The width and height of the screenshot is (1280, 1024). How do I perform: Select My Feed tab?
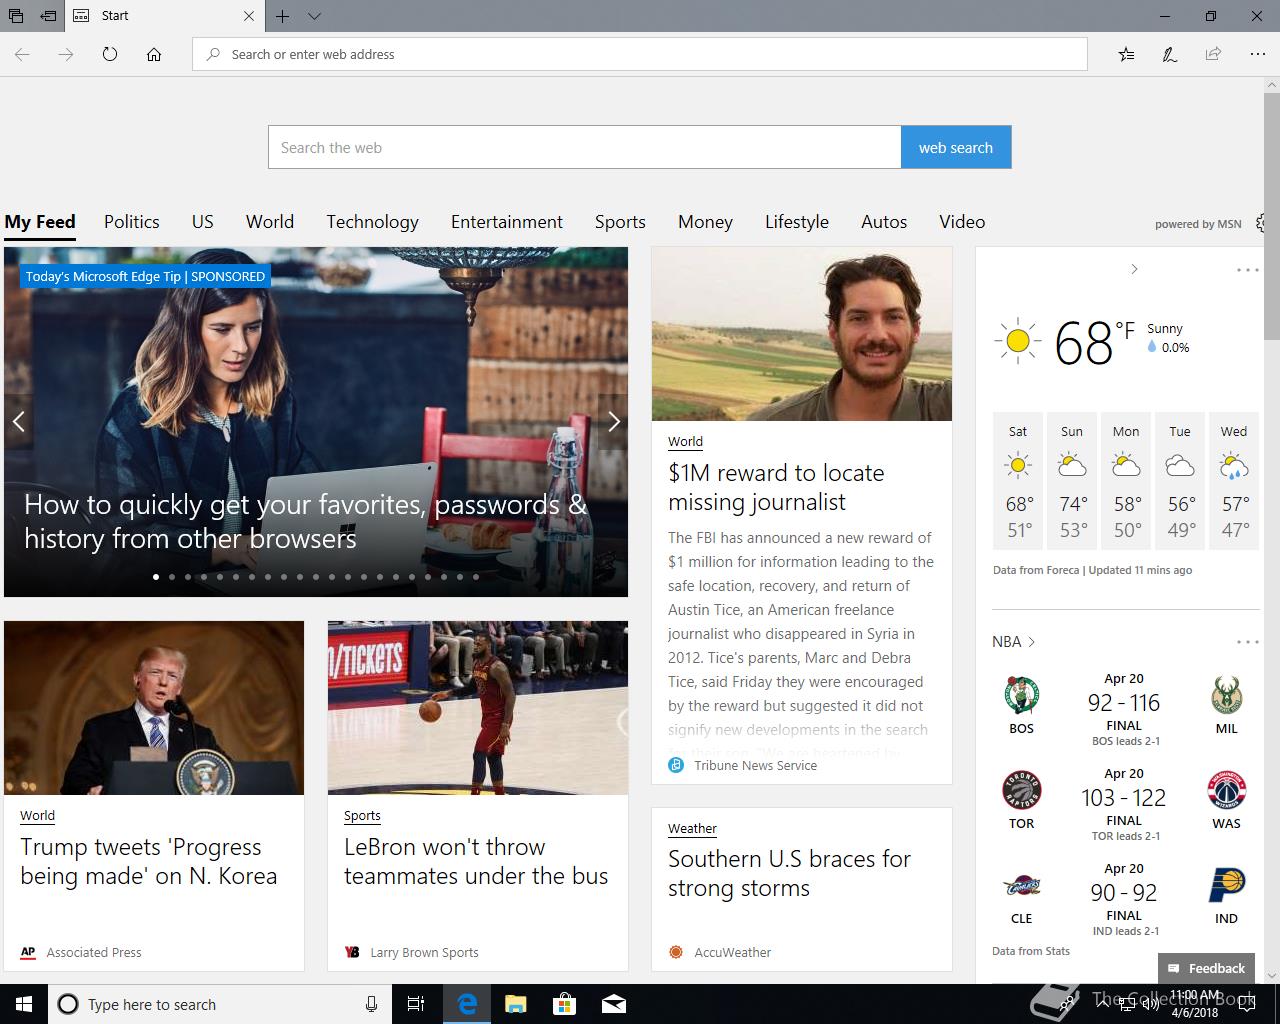(x=40, y=222)
